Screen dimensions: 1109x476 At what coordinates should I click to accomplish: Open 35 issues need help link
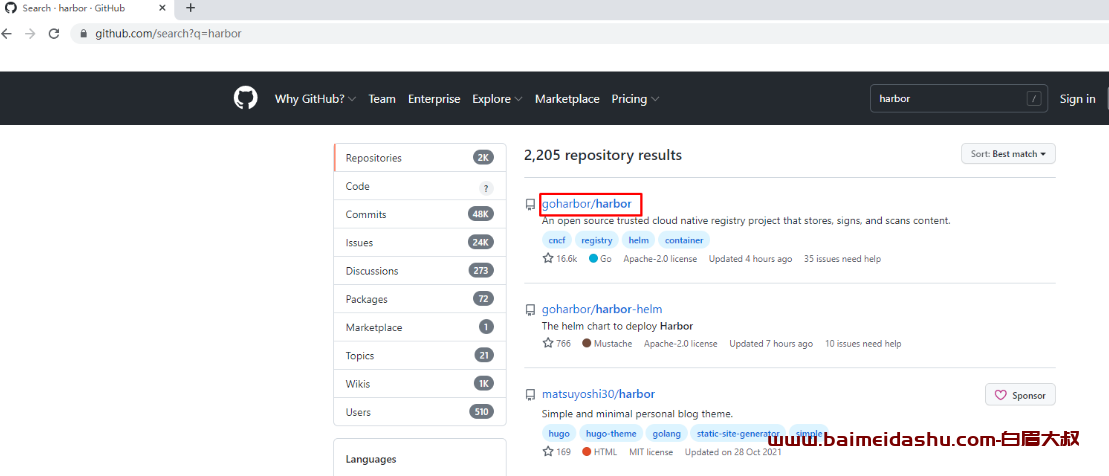(x=842, y=259)
